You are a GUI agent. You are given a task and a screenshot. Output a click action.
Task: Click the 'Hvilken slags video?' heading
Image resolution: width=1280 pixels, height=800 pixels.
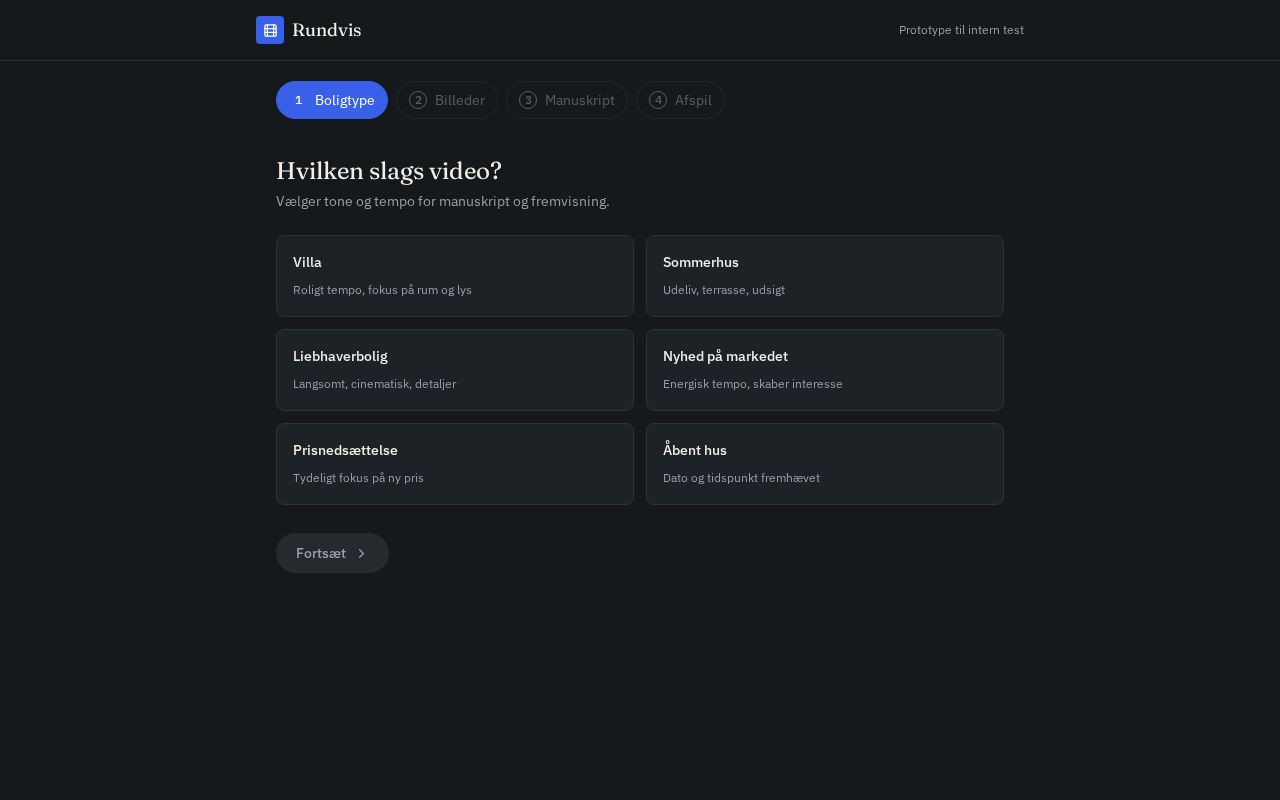pyautogui.click(x=389, y=171)
